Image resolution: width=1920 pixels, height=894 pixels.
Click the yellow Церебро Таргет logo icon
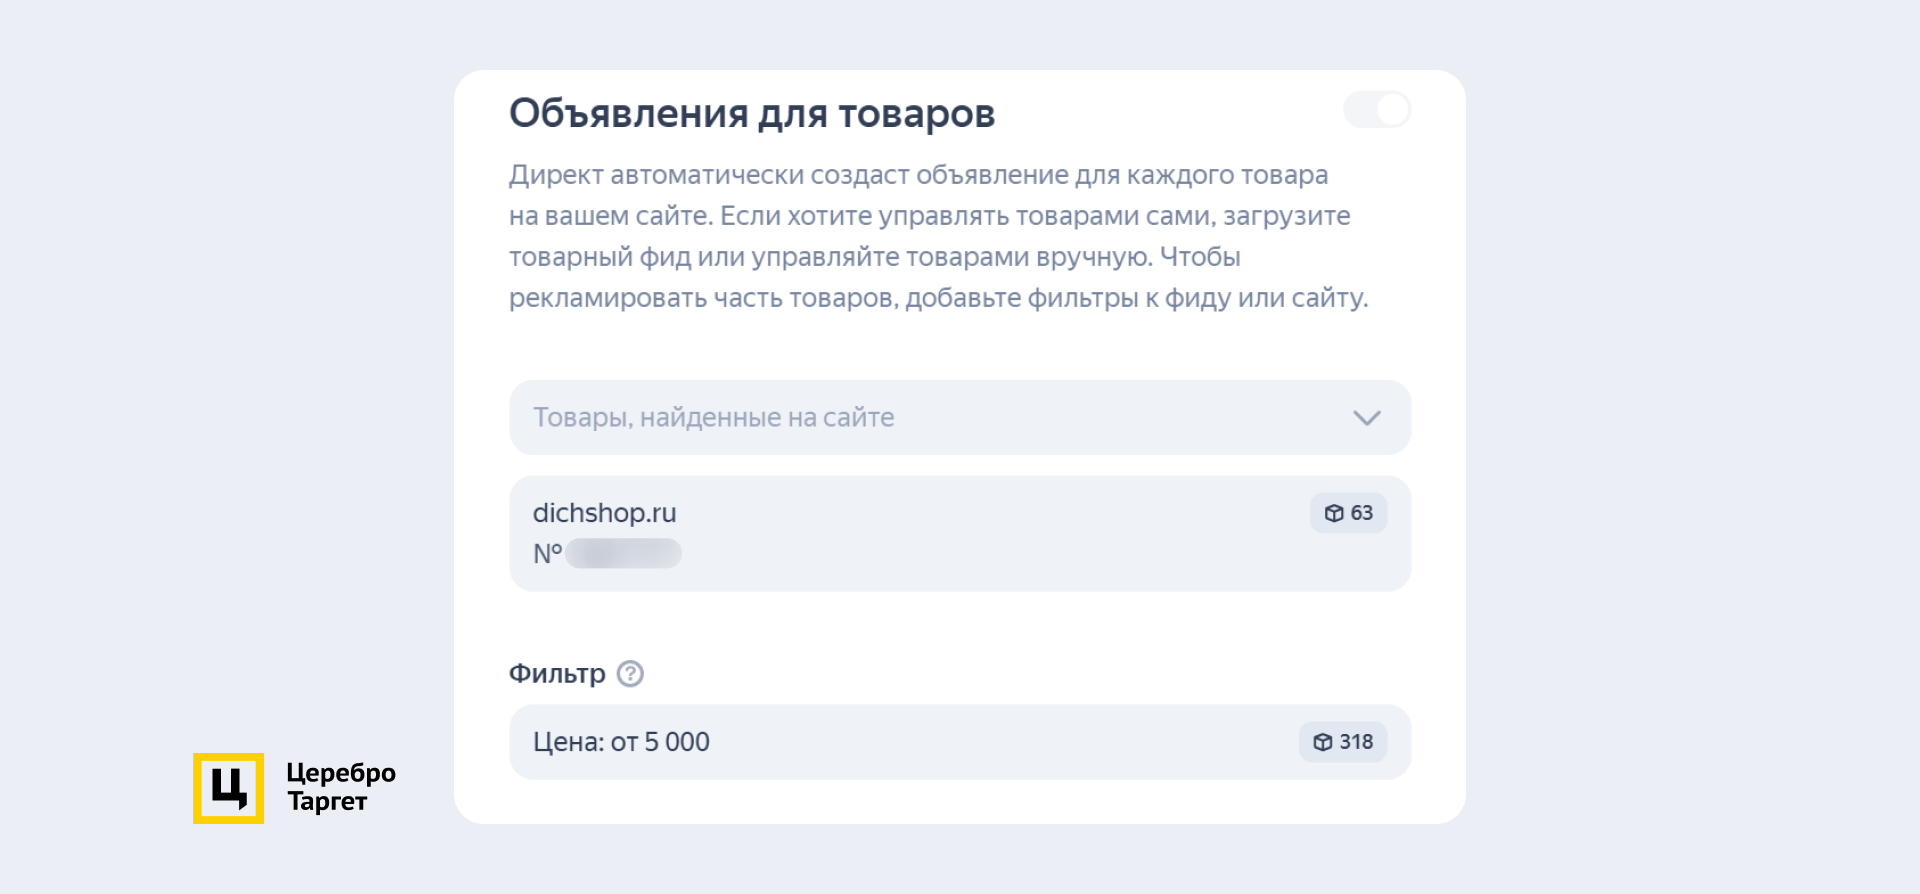pyautogui.click(x=228, y=788)
